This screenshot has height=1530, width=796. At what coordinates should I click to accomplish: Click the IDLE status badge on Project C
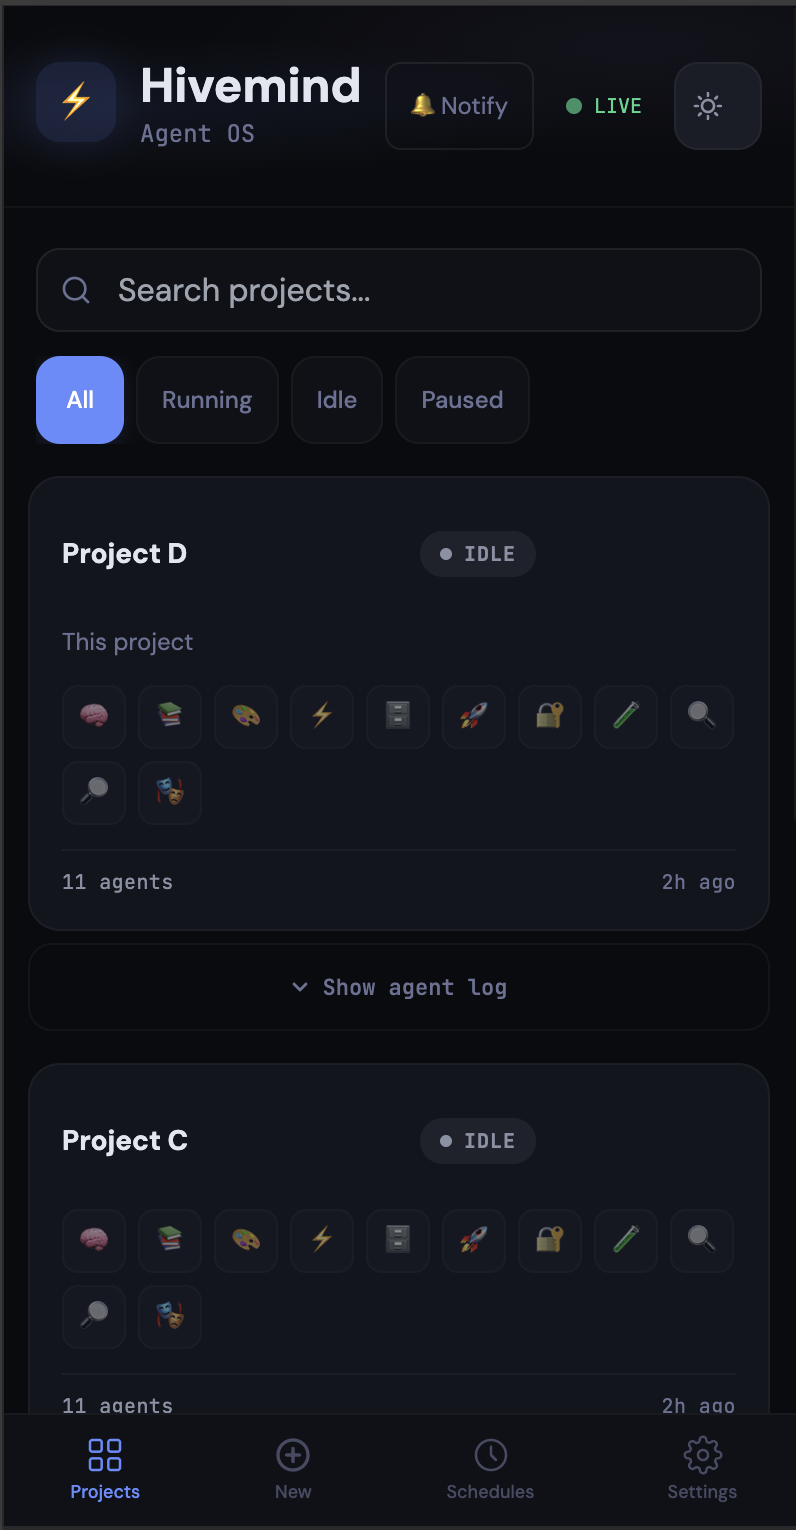[x=477, y=1140]
